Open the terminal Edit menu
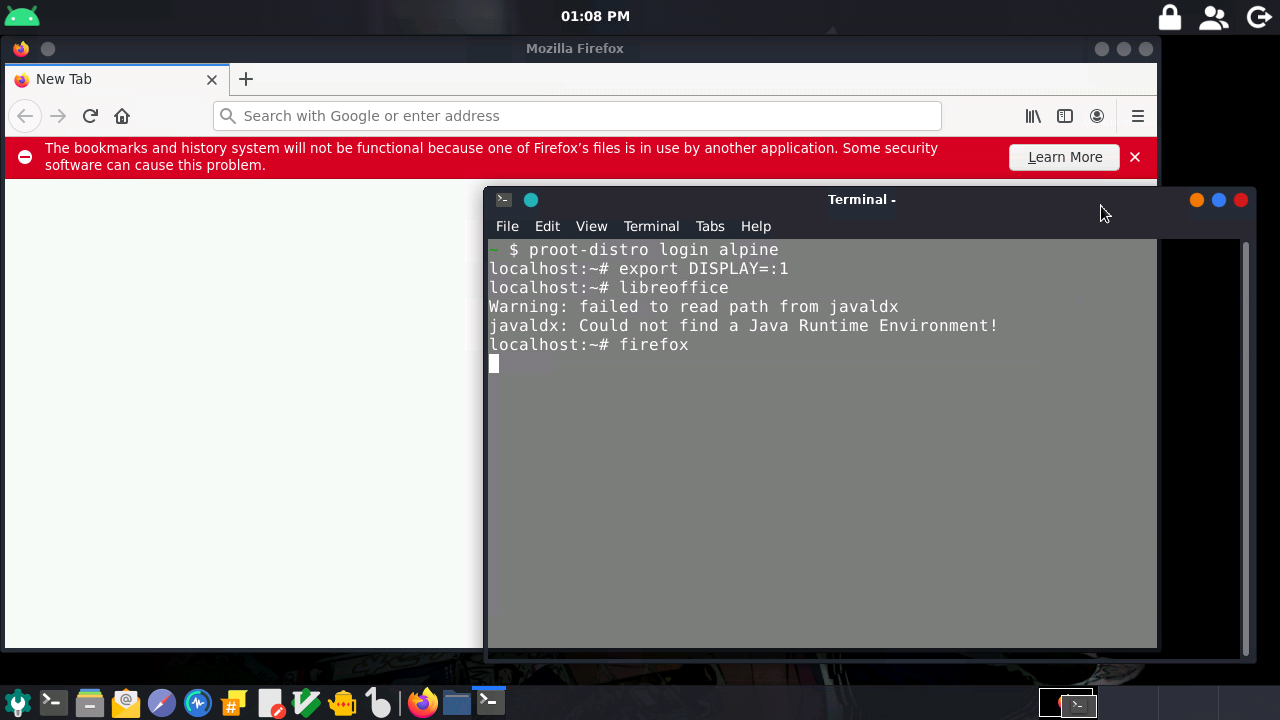Image resolution: width=1280 pixels, height=720 pixels. [547, 226]
